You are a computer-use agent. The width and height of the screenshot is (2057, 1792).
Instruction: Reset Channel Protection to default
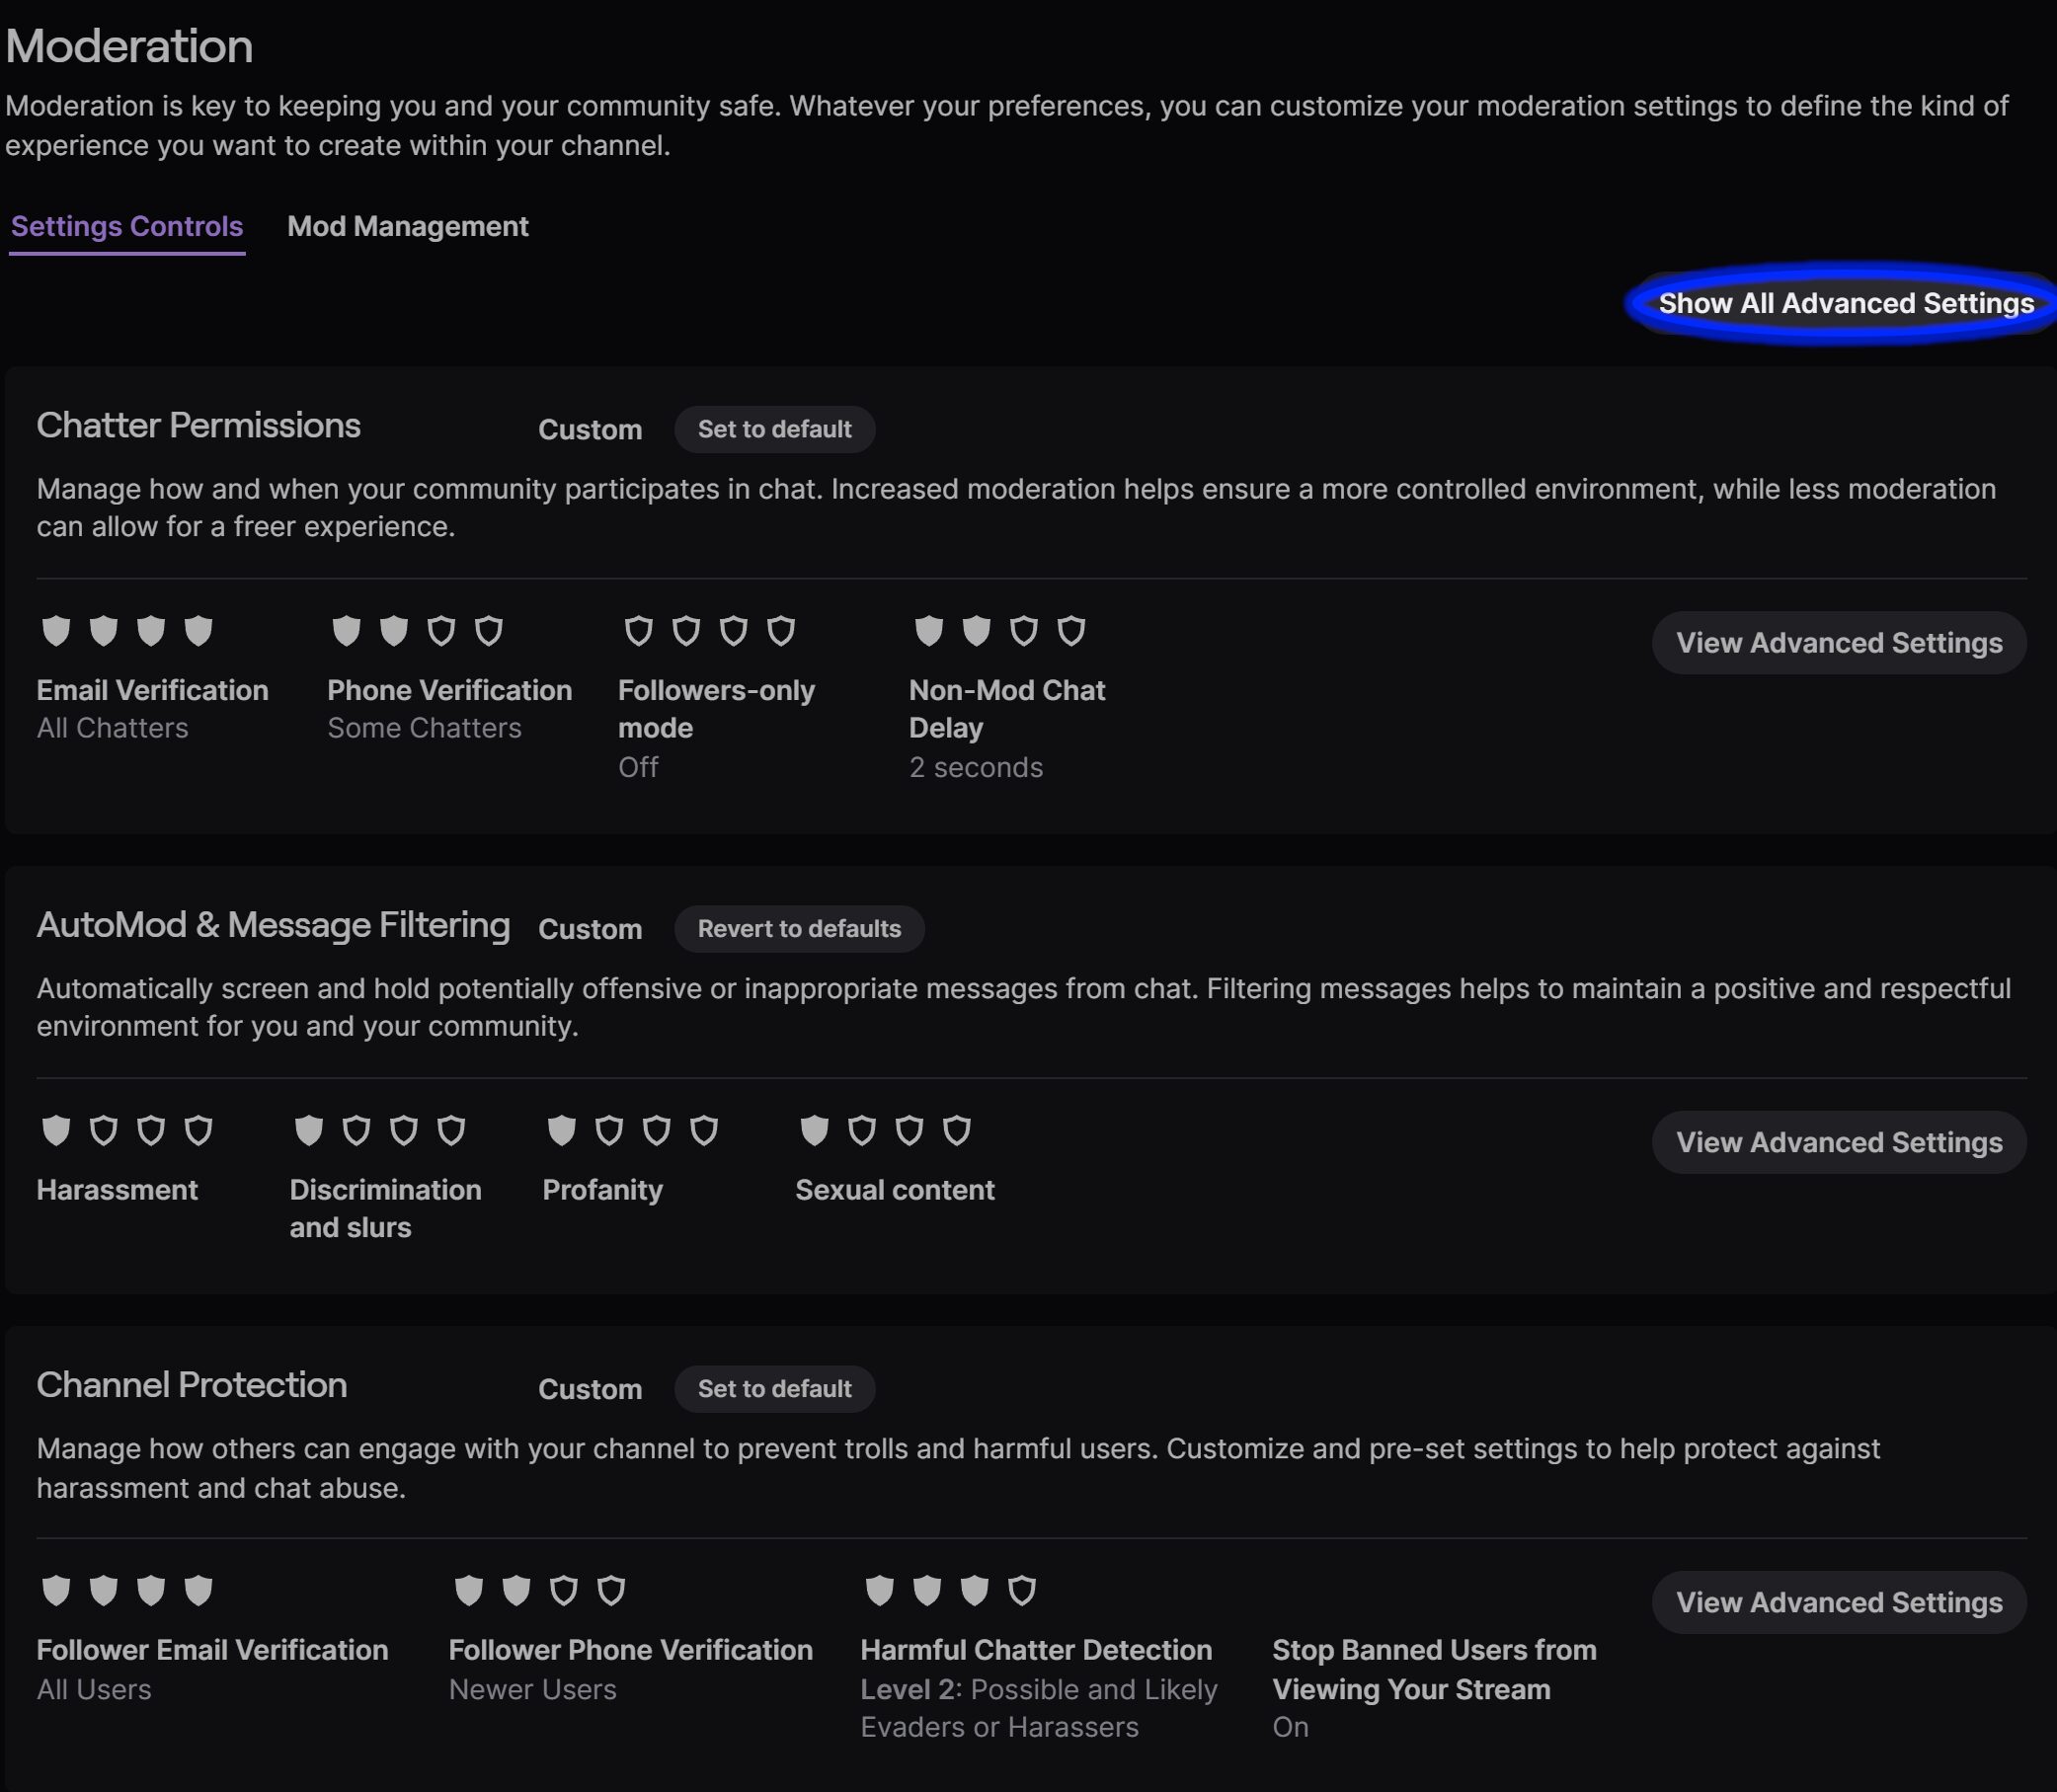point(774,1389)
